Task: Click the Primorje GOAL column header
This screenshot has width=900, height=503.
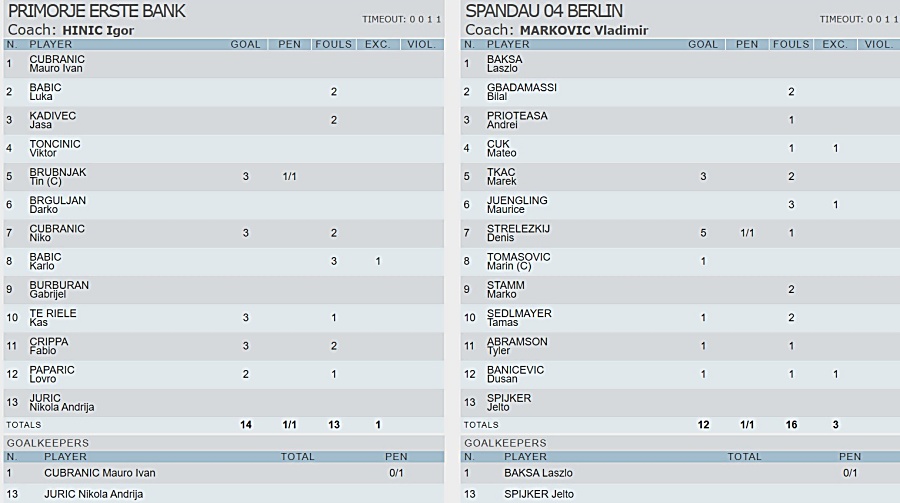Action: 245,44
